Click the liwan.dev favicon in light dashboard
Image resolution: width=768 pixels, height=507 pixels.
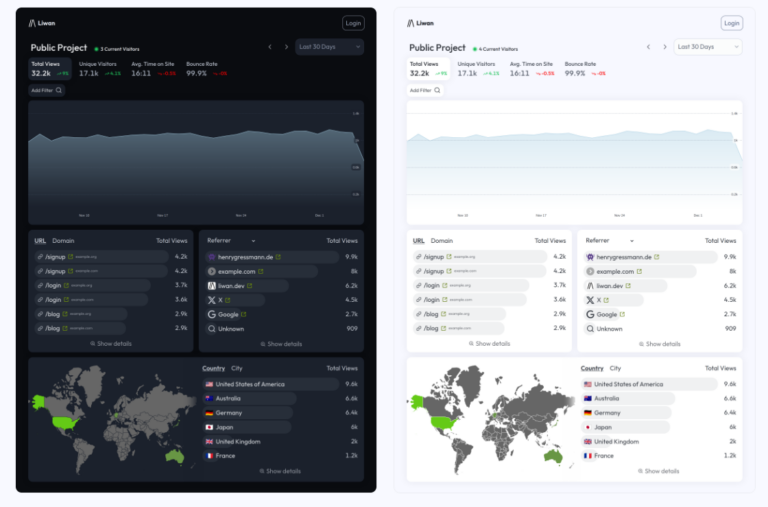(x=590, y=286)
